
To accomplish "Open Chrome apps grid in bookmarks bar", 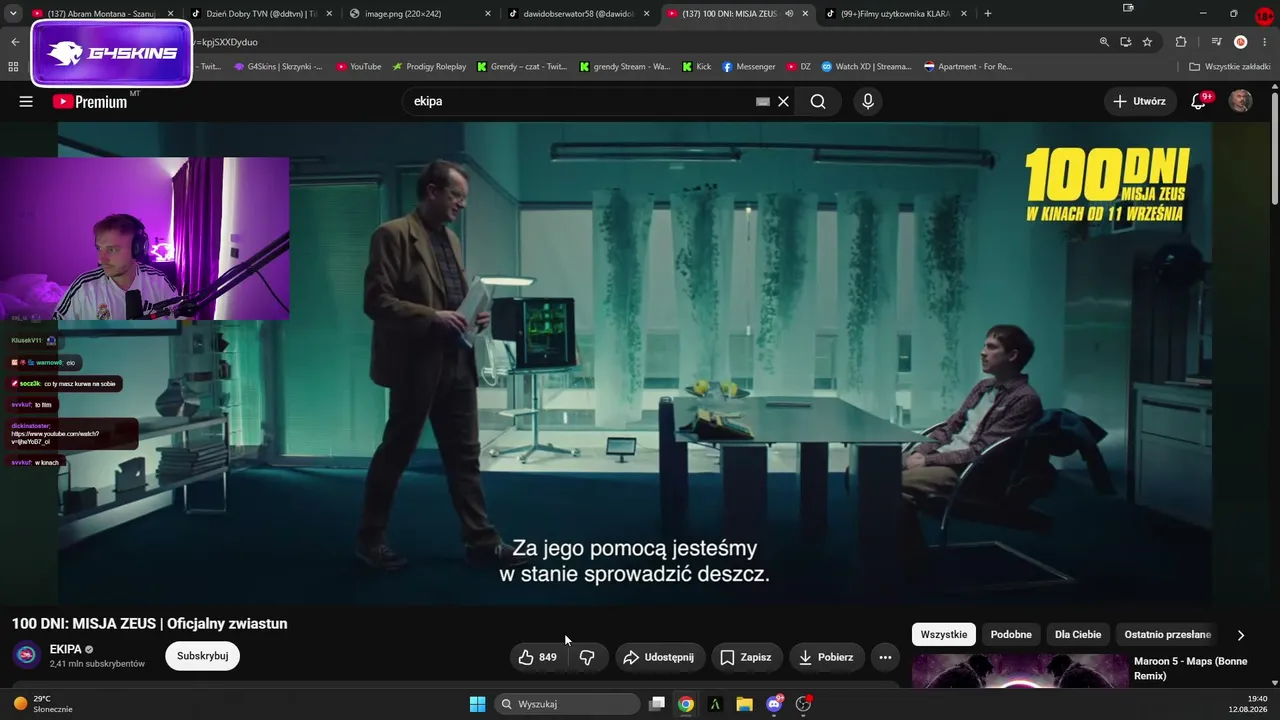I will coord(13,67).
